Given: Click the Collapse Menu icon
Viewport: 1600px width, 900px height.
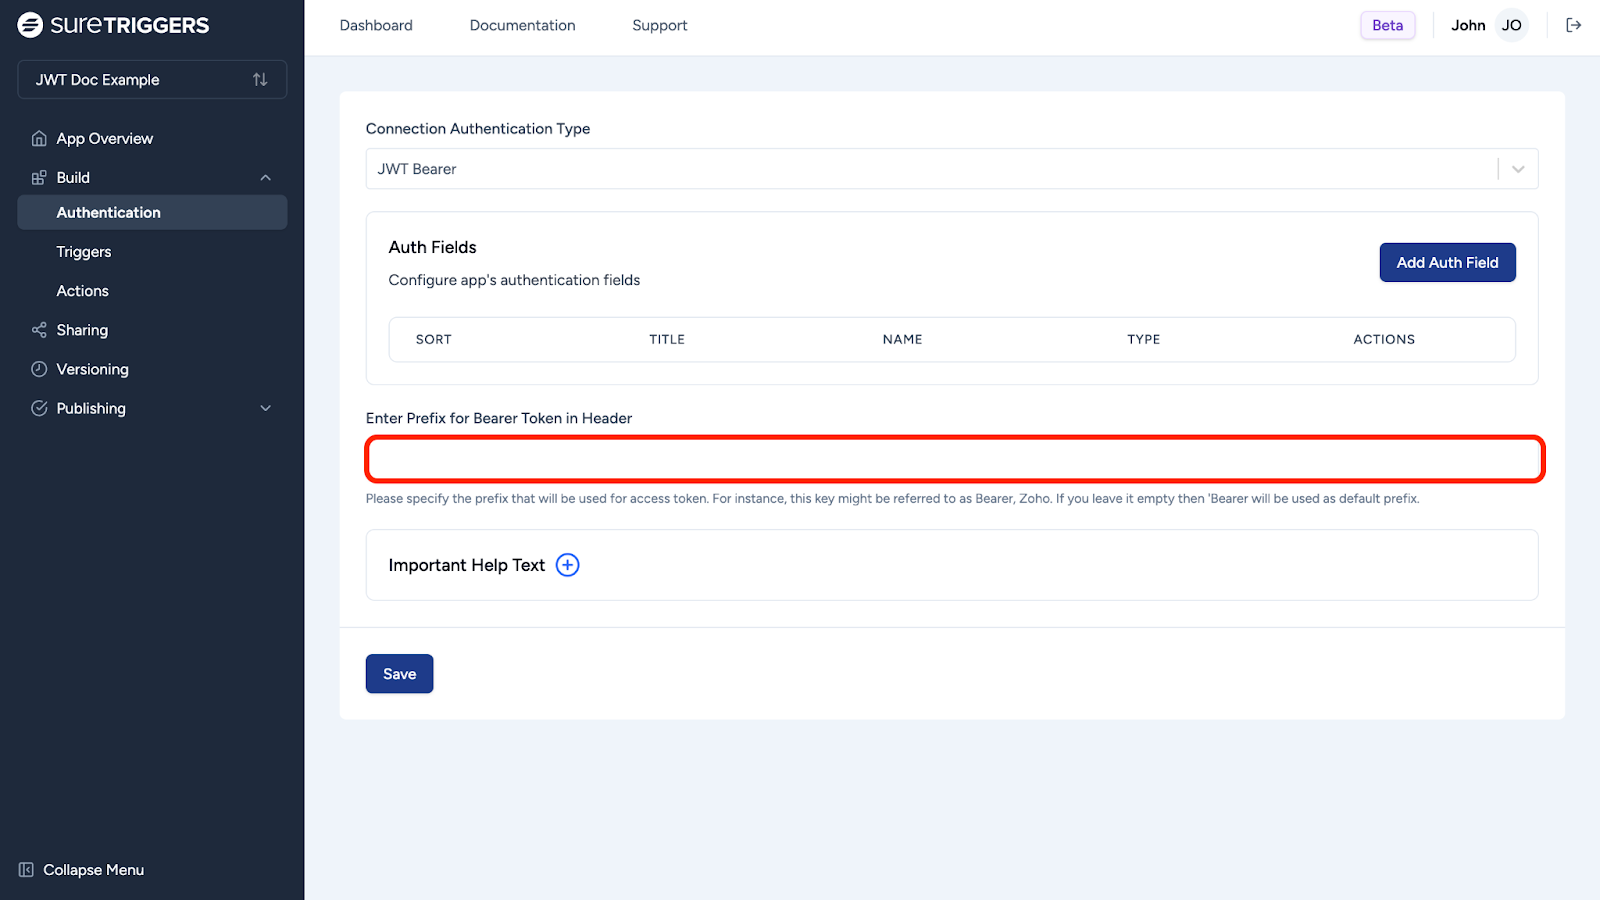Looking at the screenshot, I should [26, 870].
